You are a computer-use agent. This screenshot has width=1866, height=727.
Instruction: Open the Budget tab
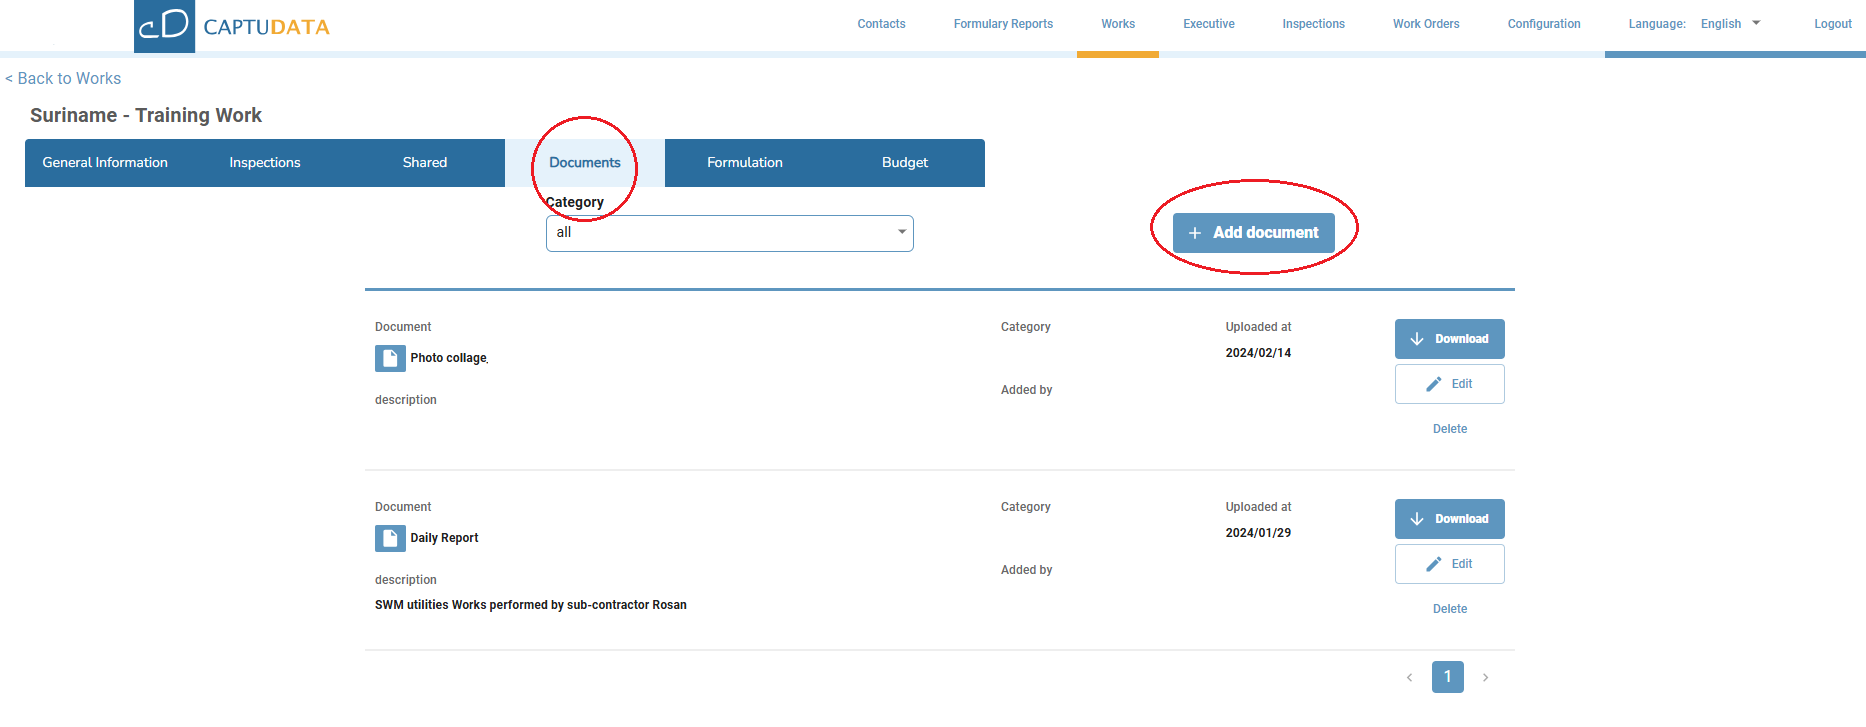(x=904, y=163)
